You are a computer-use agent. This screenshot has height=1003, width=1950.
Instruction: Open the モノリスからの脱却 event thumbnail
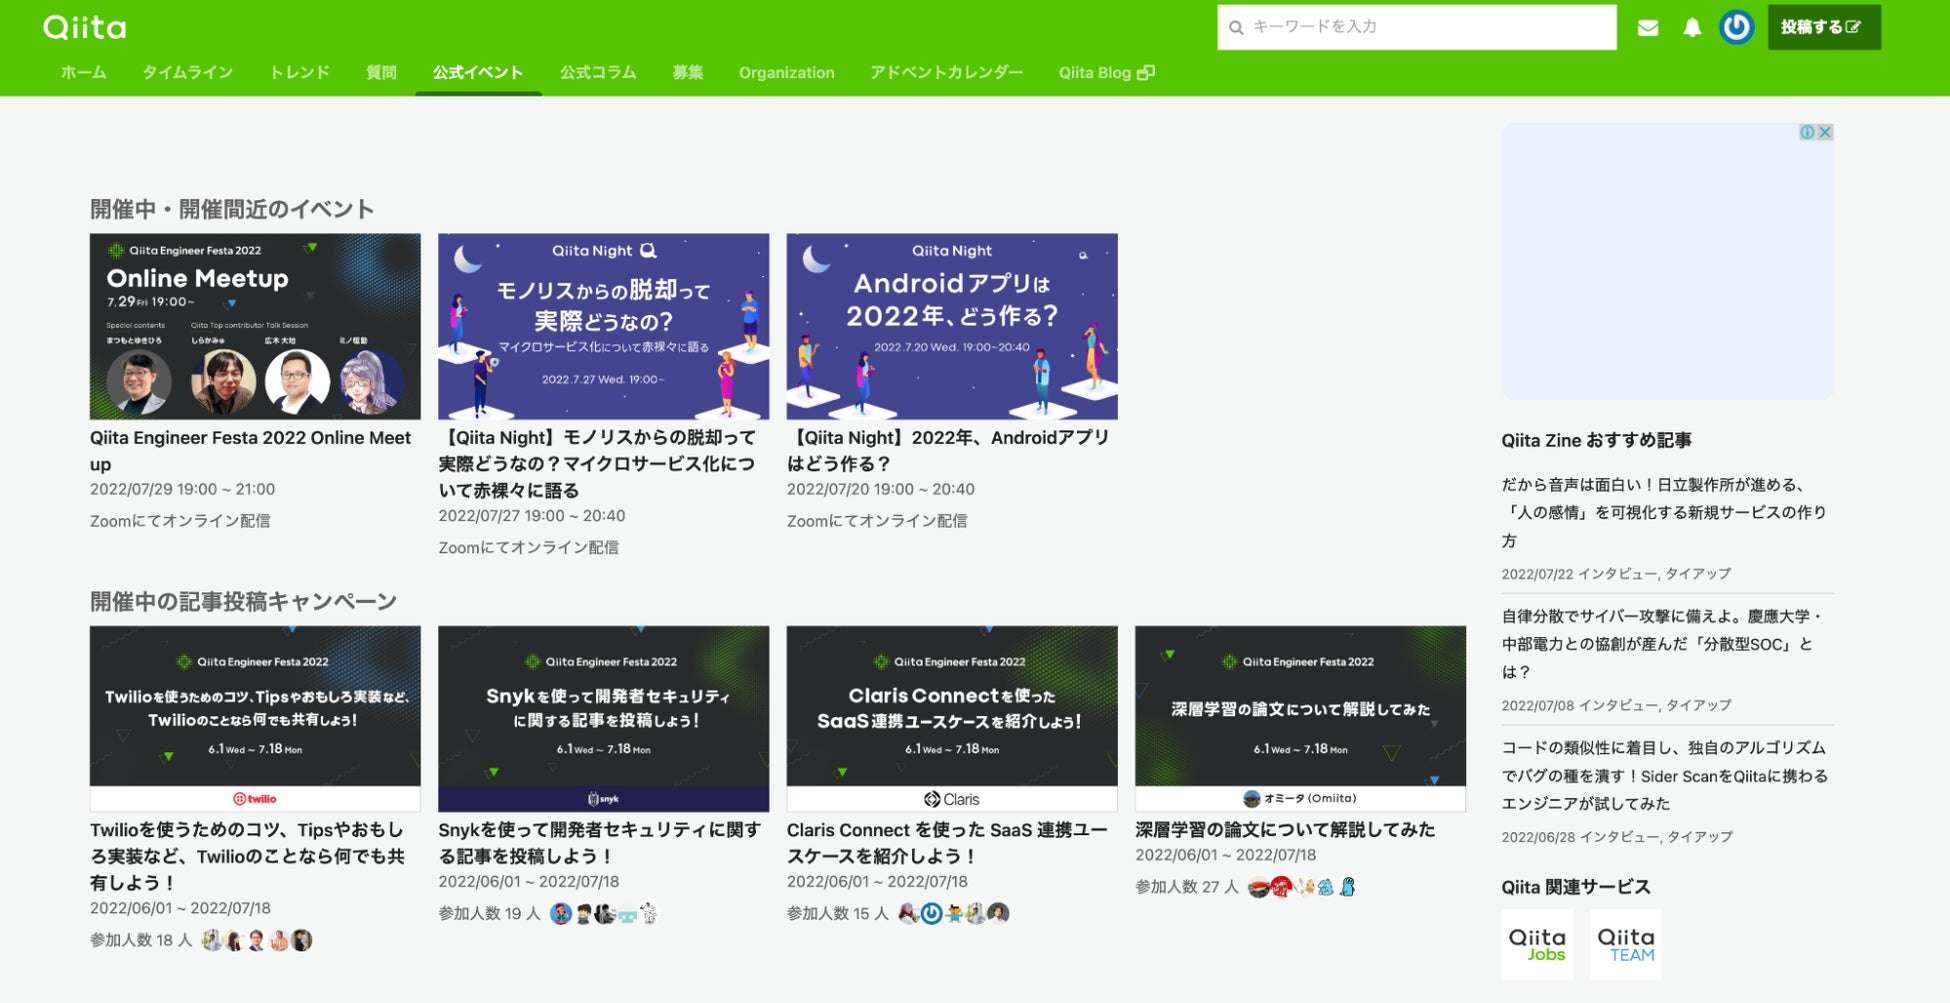pos(604,326)
